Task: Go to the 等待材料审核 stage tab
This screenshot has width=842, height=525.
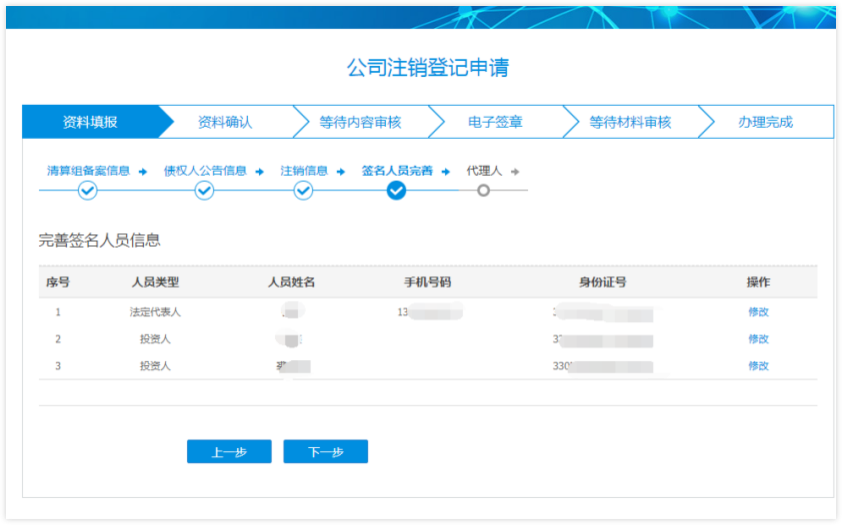Action: pyautogui.click(x=630, y=122)
